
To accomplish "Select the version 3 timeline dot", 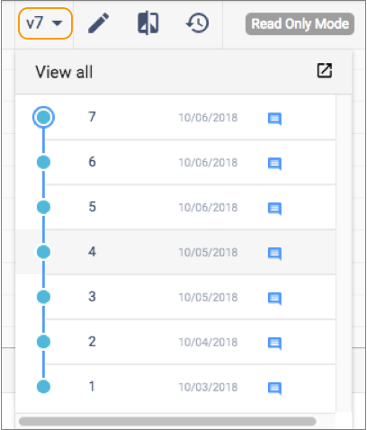I will tap(43, 297).
